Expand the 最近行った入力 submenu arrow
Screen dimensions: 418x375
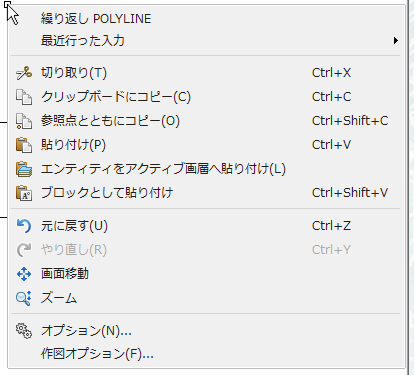(x=396, y=41)
